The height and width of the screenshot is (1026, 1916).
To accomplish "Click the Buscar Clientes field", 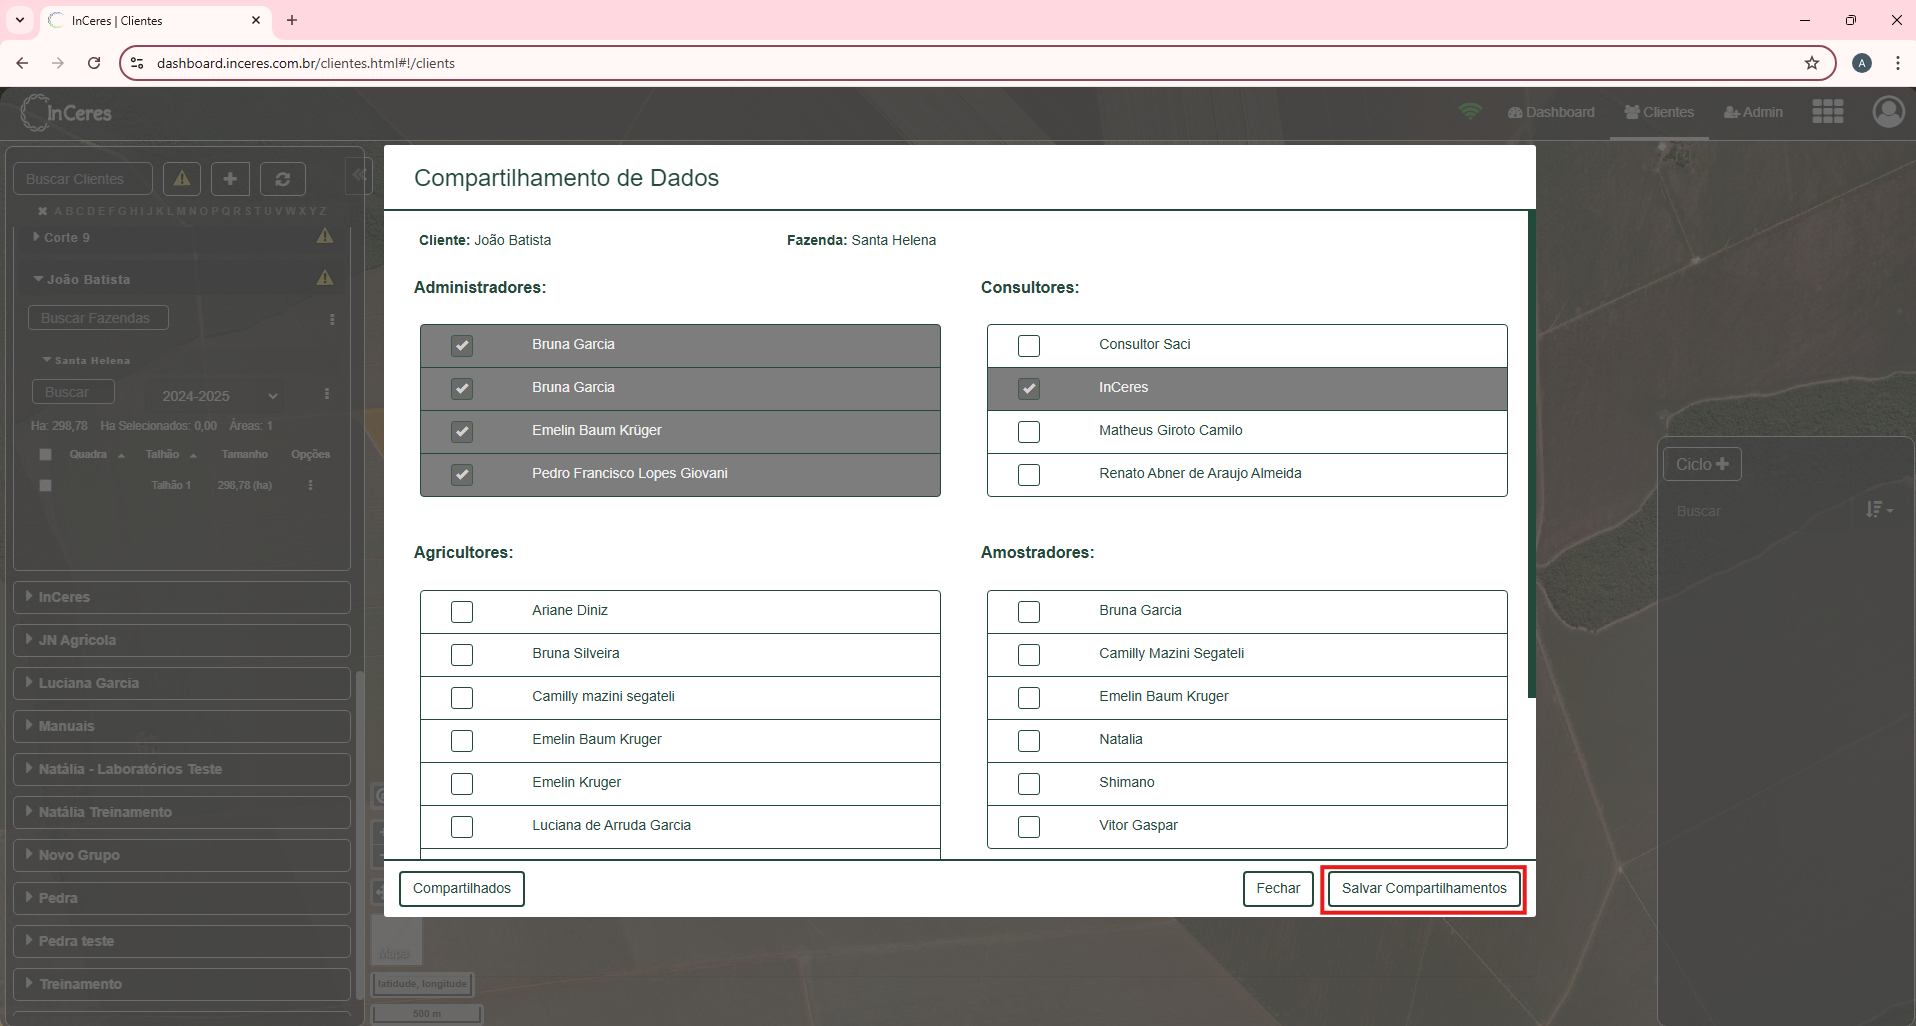I will click(83, 179).
